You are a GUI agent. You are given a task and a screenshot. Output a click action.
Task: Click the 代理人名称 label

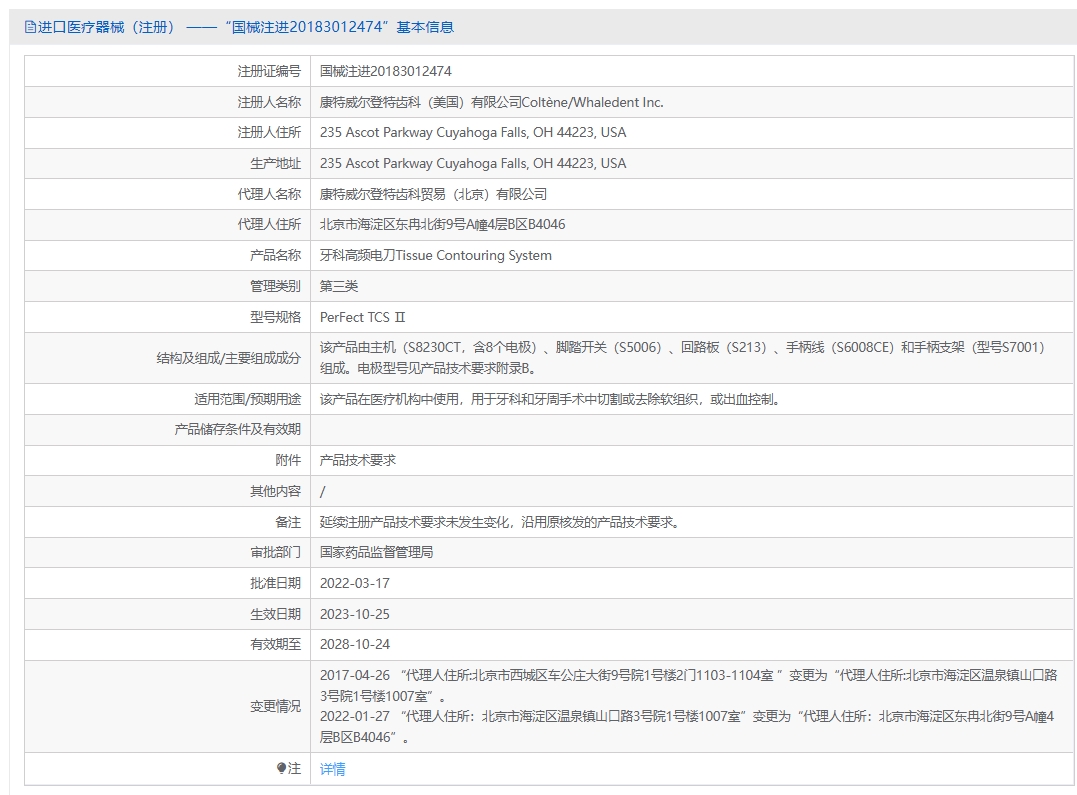click(x=269, y=194)
